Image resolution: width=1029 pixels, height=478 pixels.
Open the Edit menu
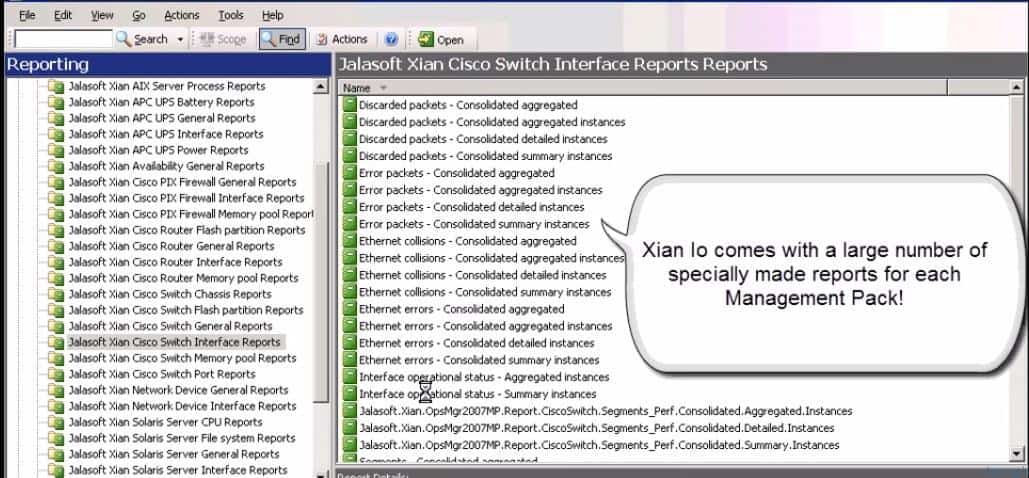[63, 14]
